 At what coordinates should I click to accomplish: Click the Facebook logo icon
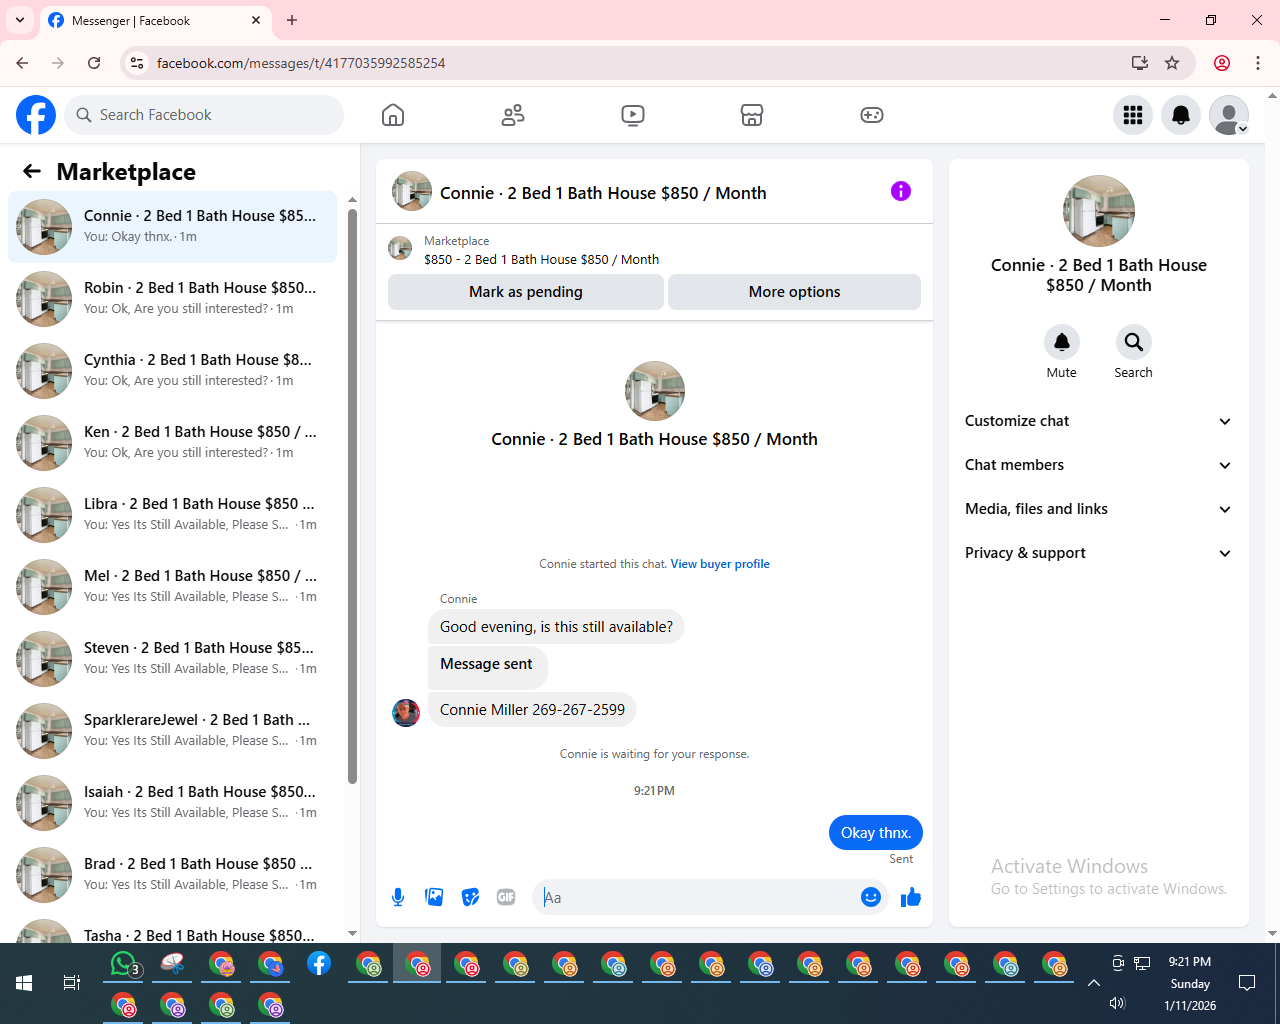(x=36, y=115)
